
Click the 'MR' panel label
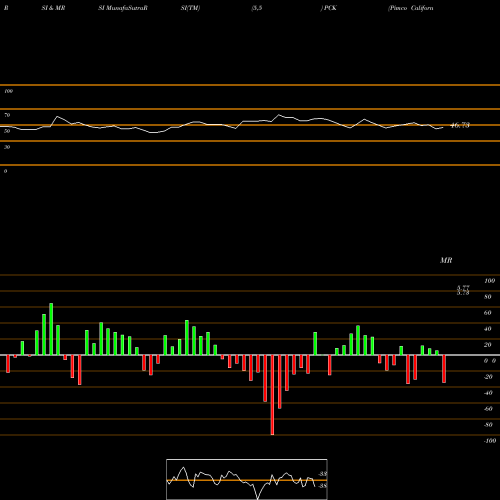click(446, 260)
